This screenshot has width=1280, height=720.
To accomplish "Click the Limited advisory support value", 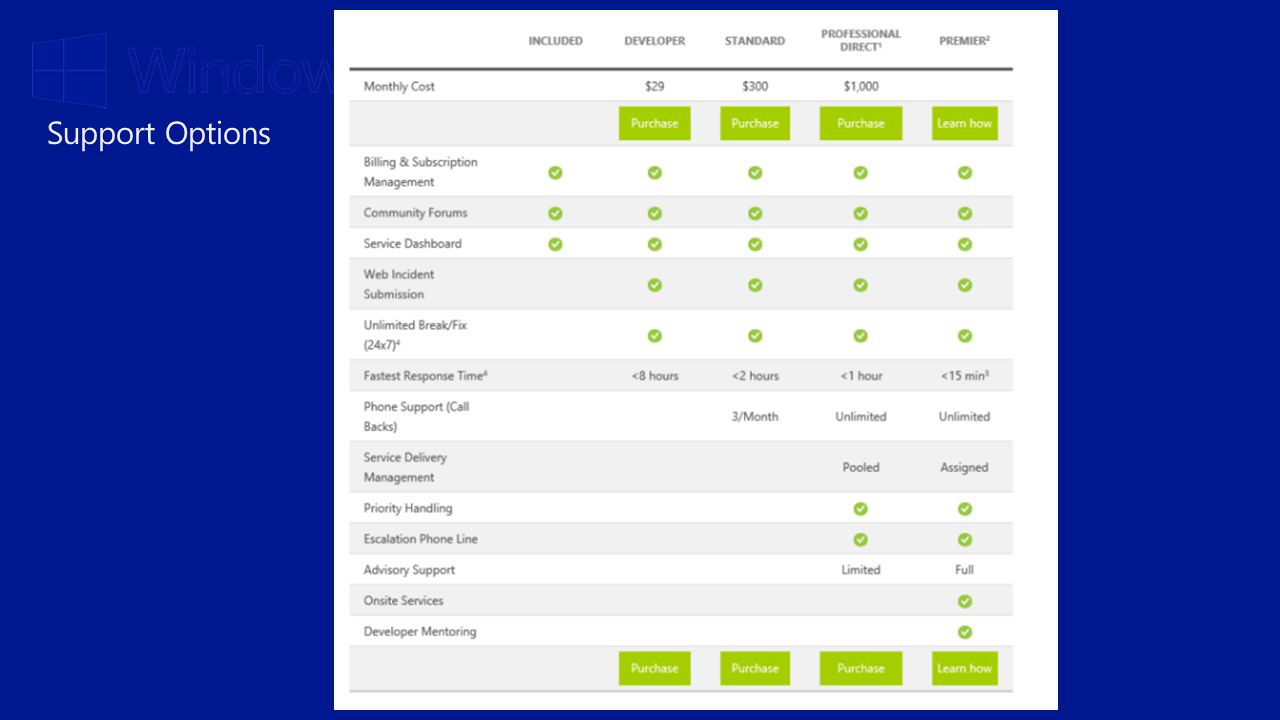I will pyautogui.click(x=861, y=570).
